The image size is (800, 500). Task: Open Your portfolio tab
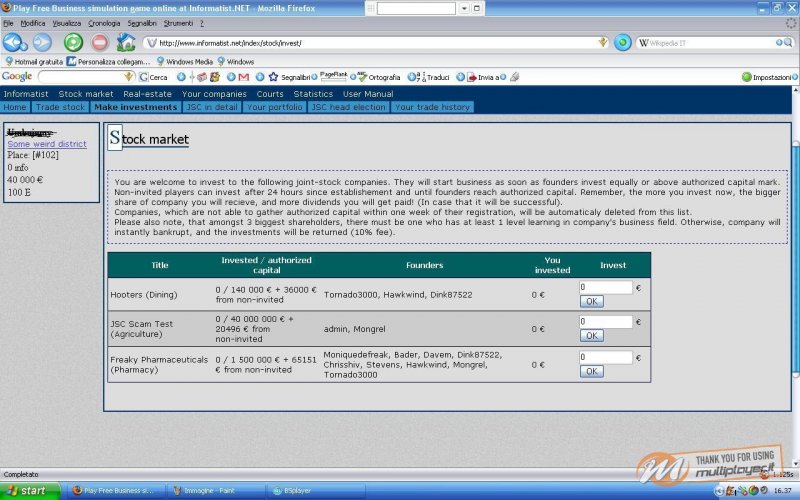click(274, 107)
